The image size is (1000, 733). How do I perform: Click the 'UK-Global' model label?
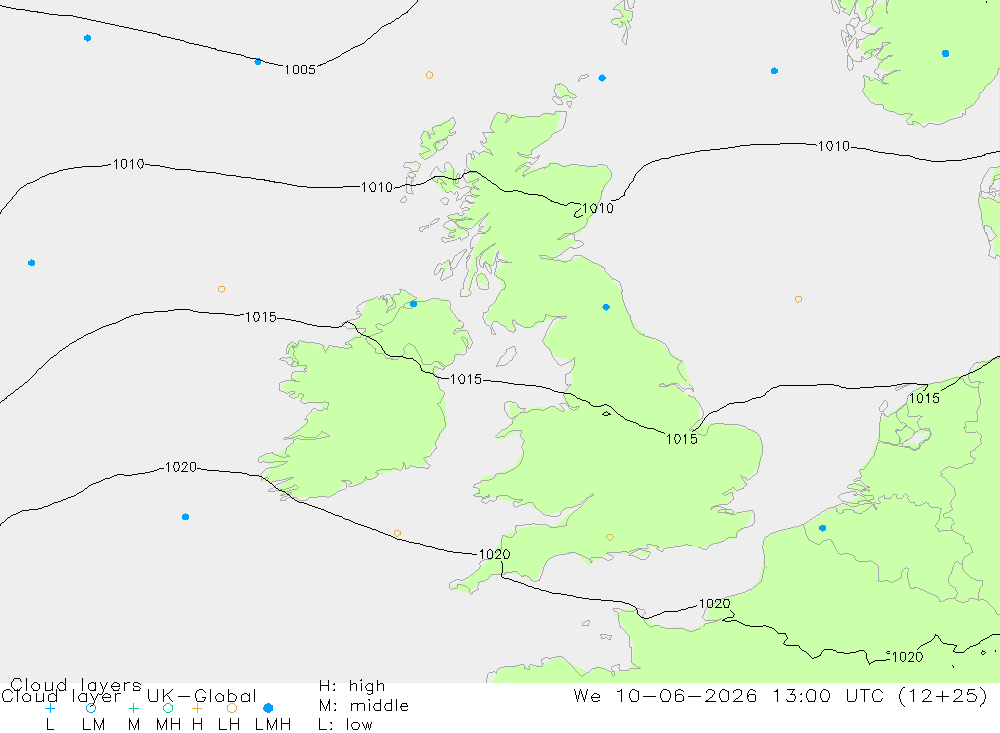tap(202, 696)
